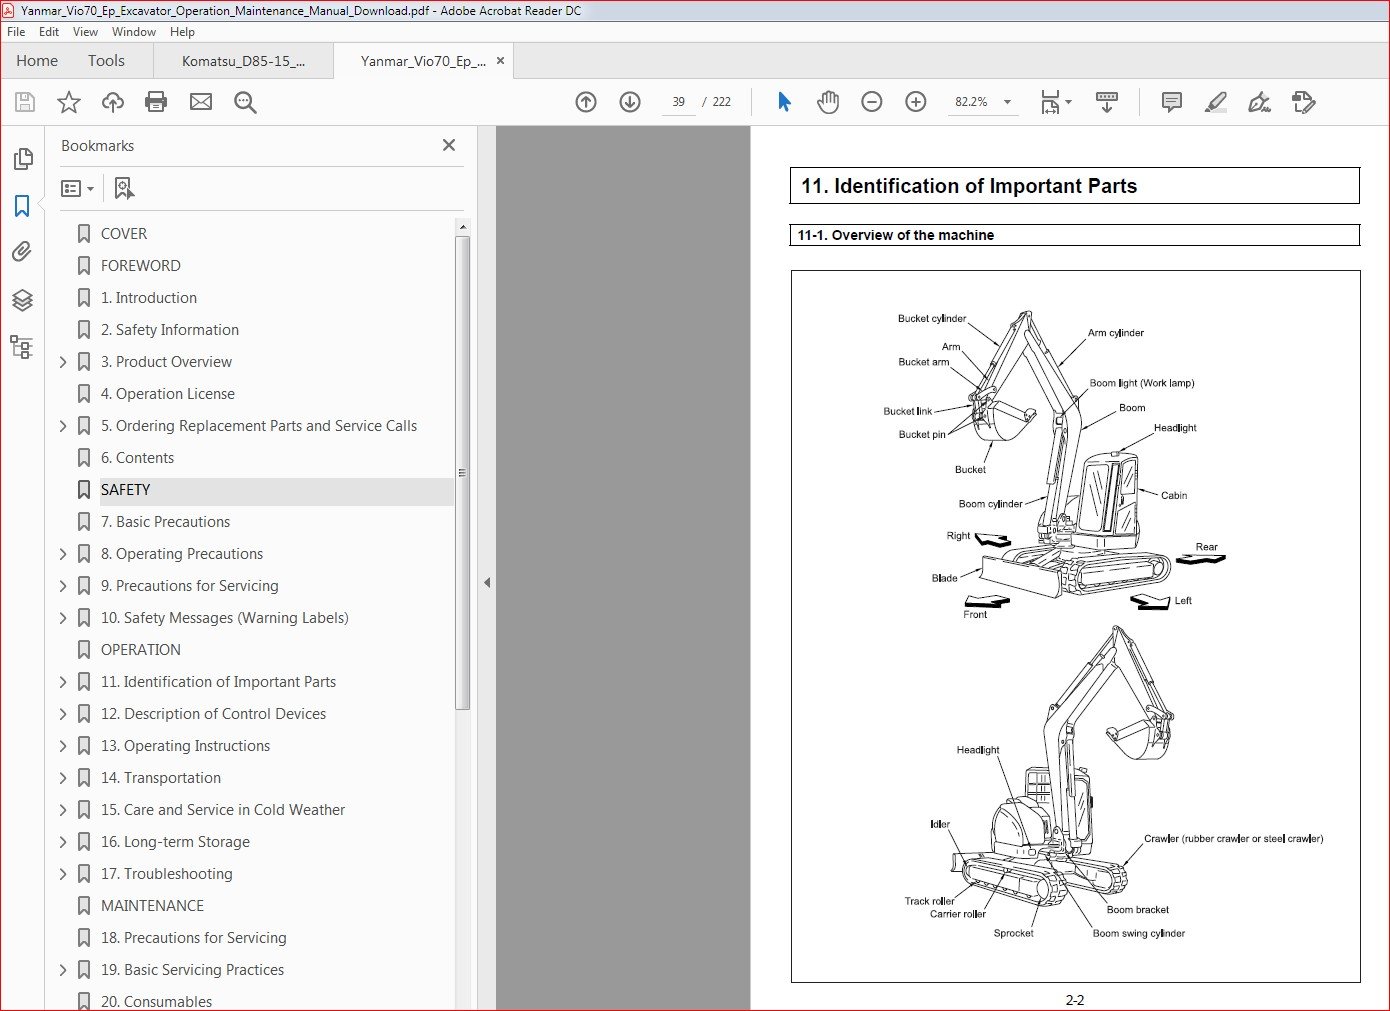Open the File menu
The width and height of the screenshot is (1390, 1011).
(x=16, y=32)
